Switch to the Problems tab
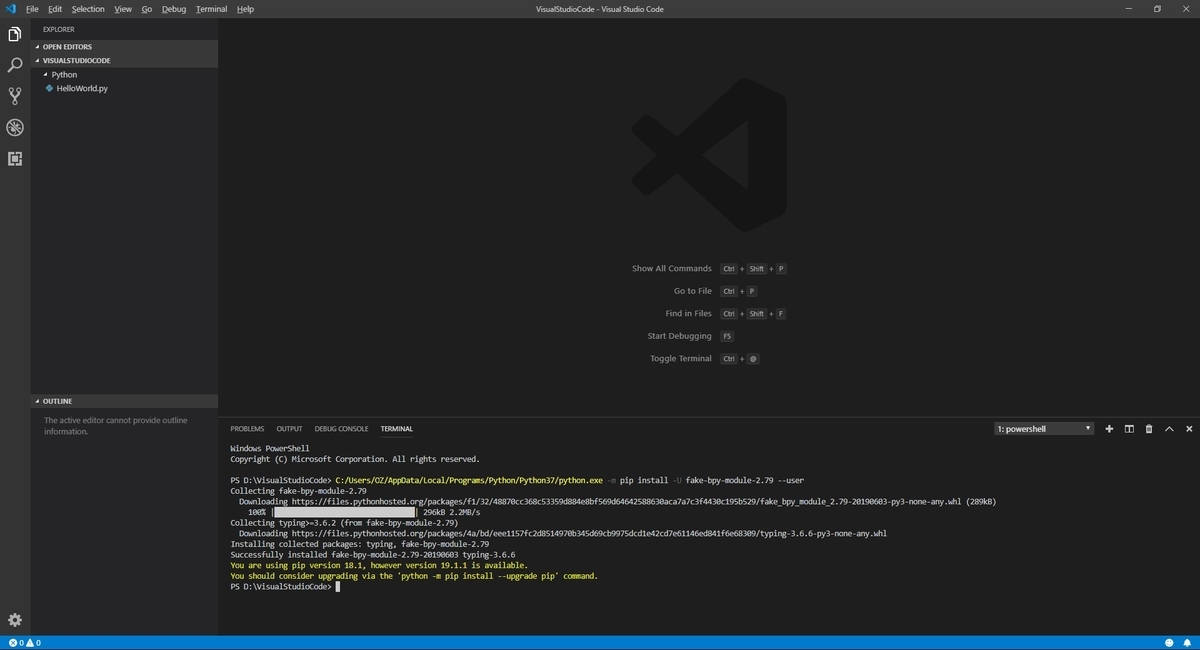Screen dimensions: 1200x650 coord(247,429)
